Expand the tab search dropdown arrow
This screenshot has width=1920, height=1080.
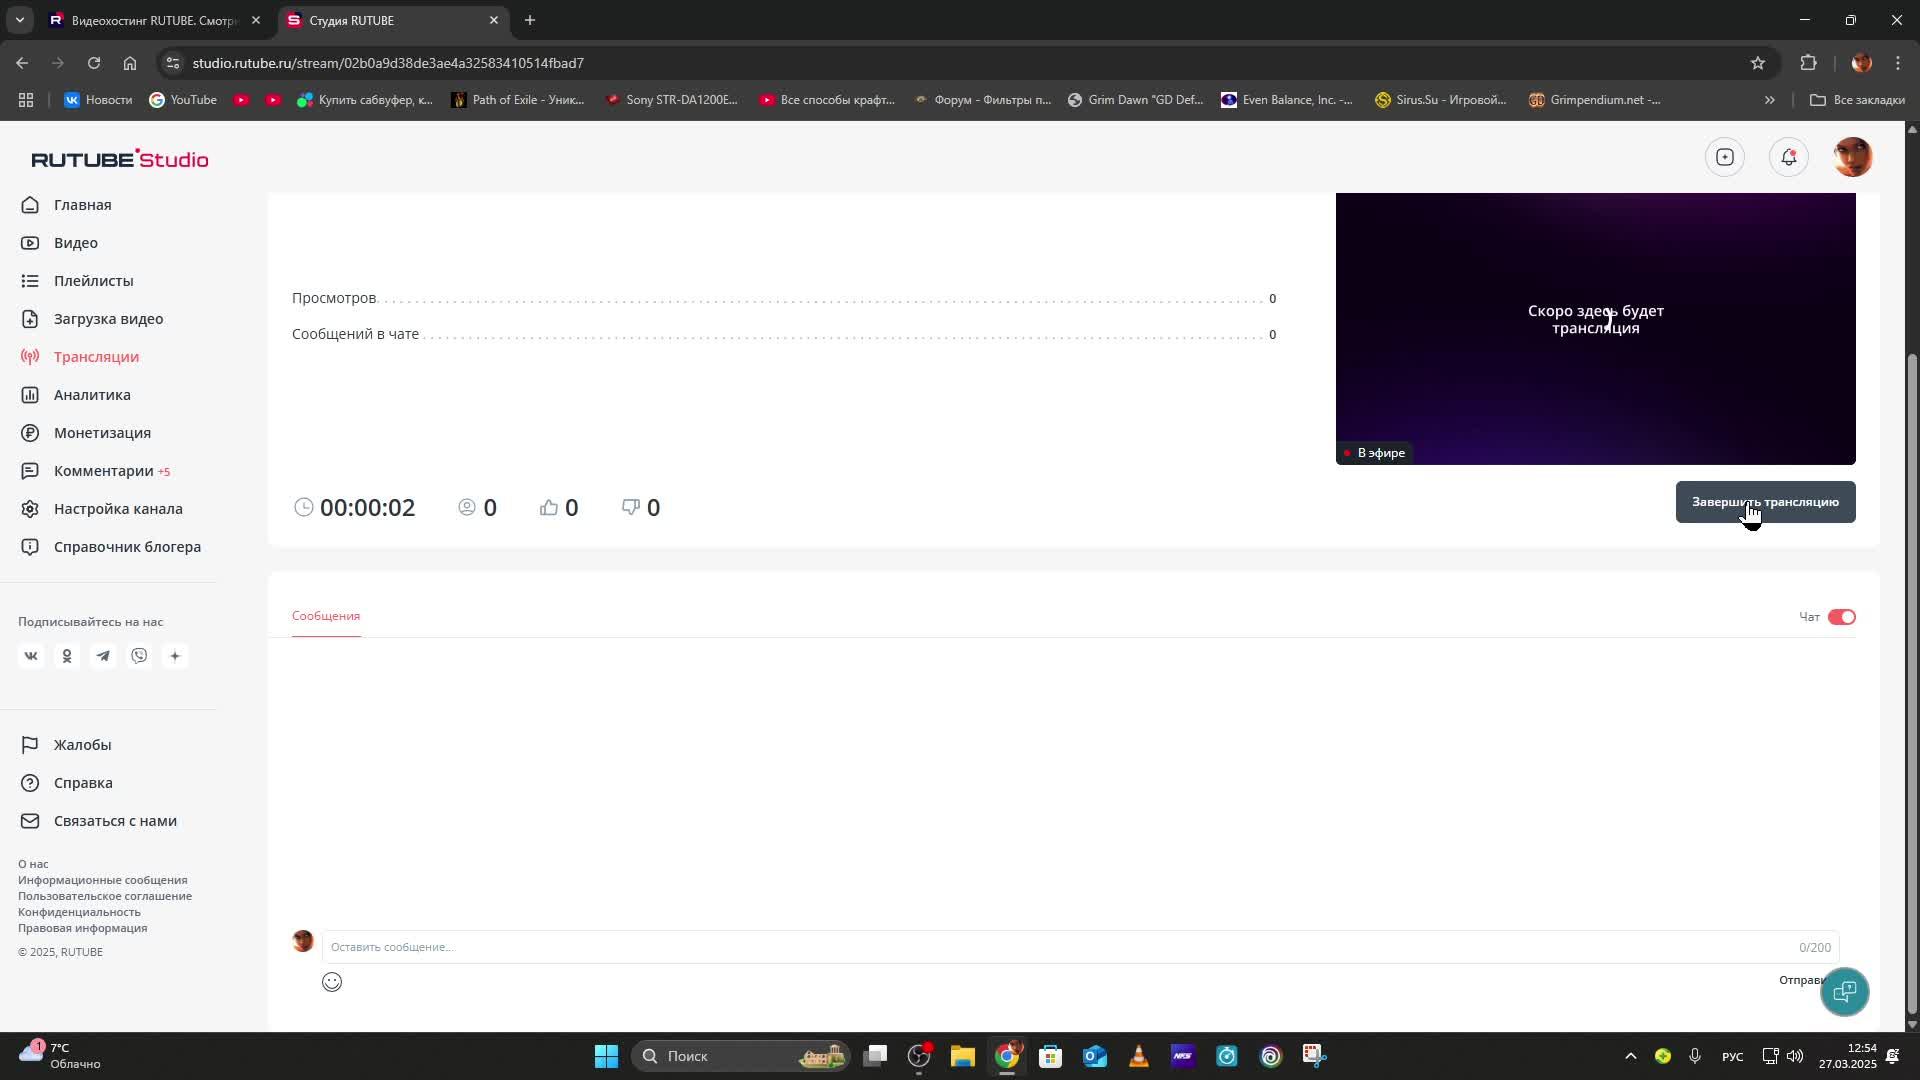pos(19,20)
